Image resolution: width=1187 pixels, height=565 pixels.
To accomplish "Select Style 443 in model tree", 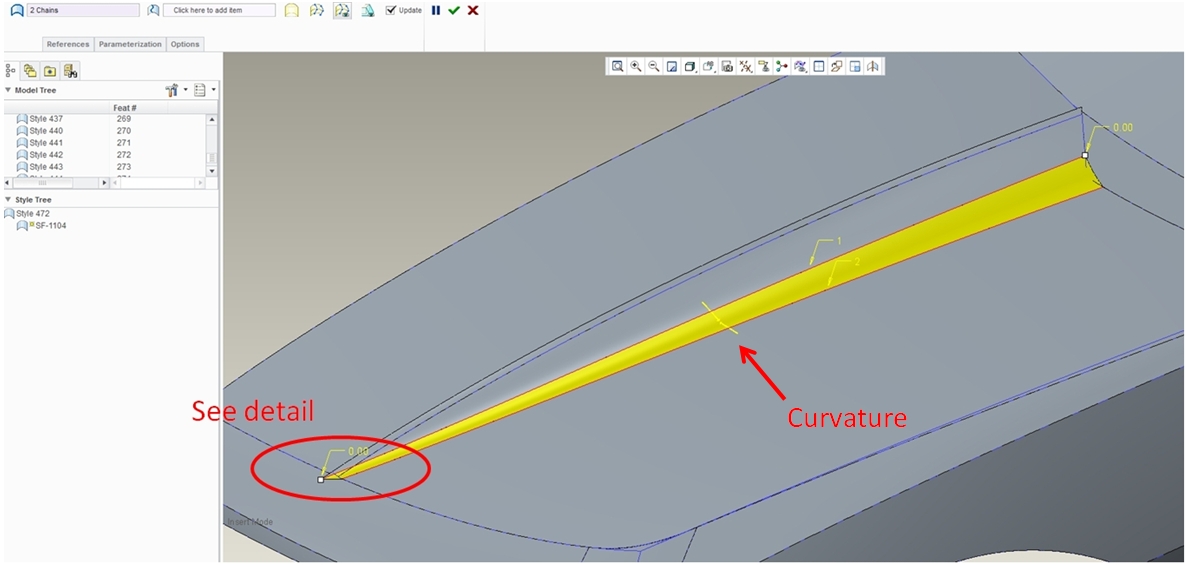I will tap(39, 167).
